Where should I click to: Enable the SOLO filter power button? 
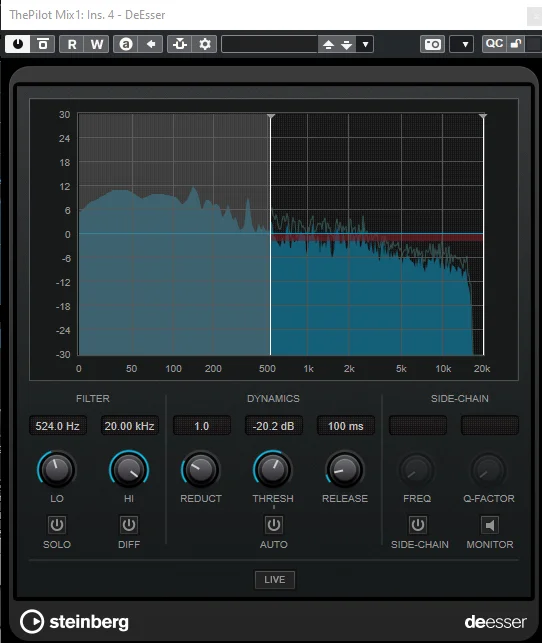[57, 524]
